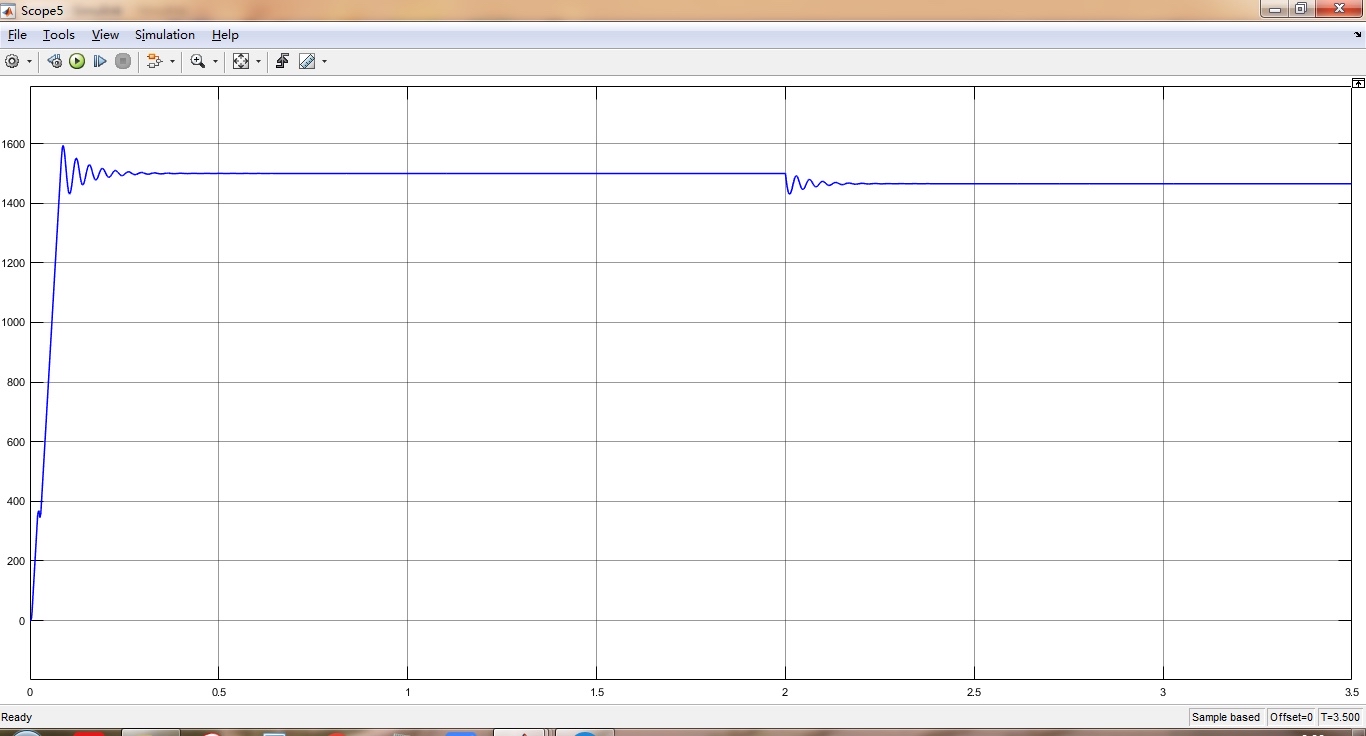The height and width of the screenshot is (736, 1366).
Task: Click the 3.5 x-axis tick label
Action: click(x=1352, y=692)
